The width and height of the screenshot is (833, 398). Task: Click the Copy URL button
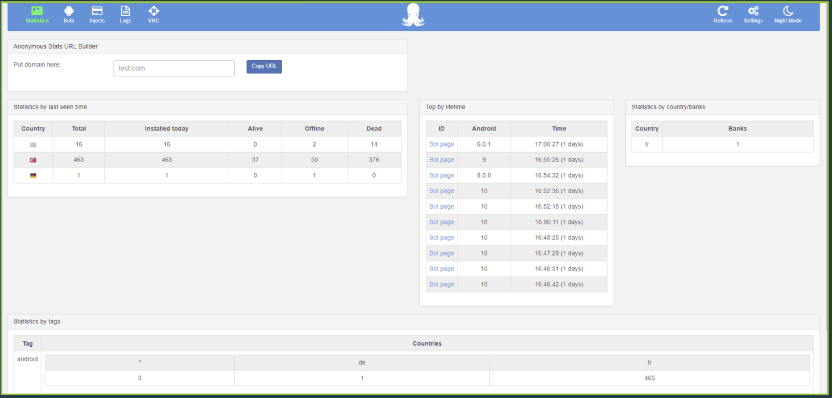[264, 66]
